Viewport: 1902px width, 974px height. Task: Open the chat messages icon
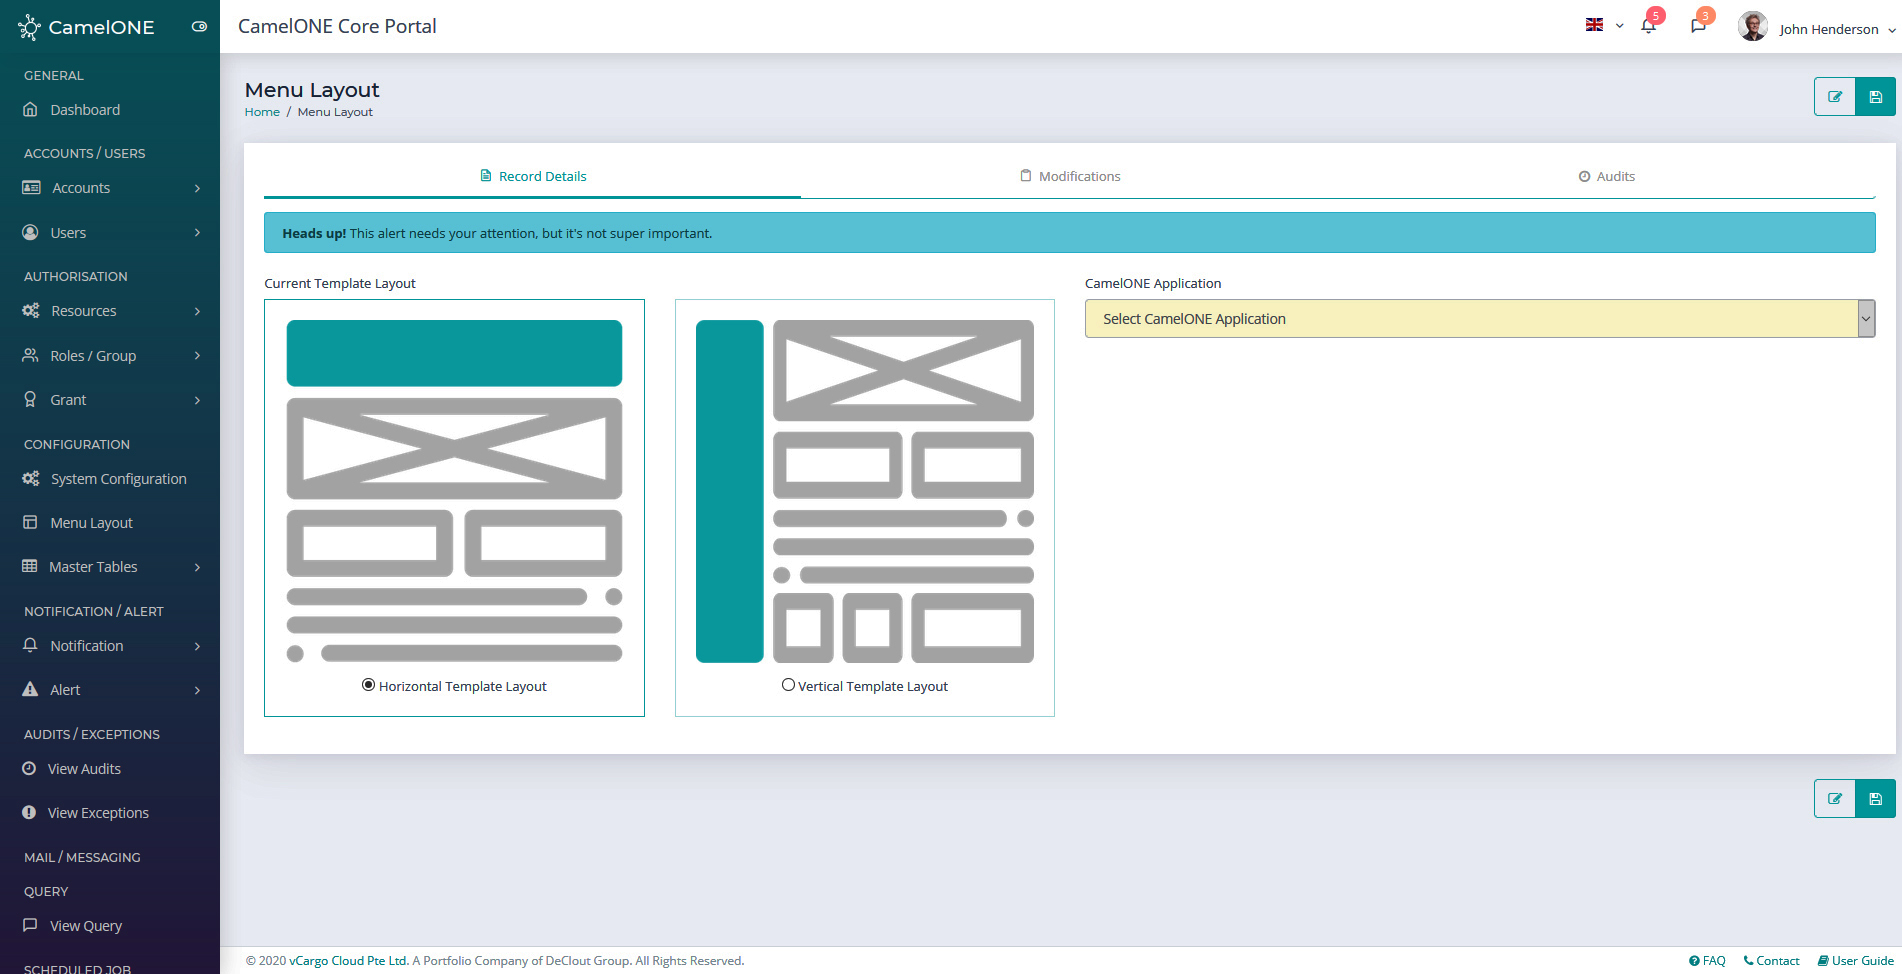1698,26
